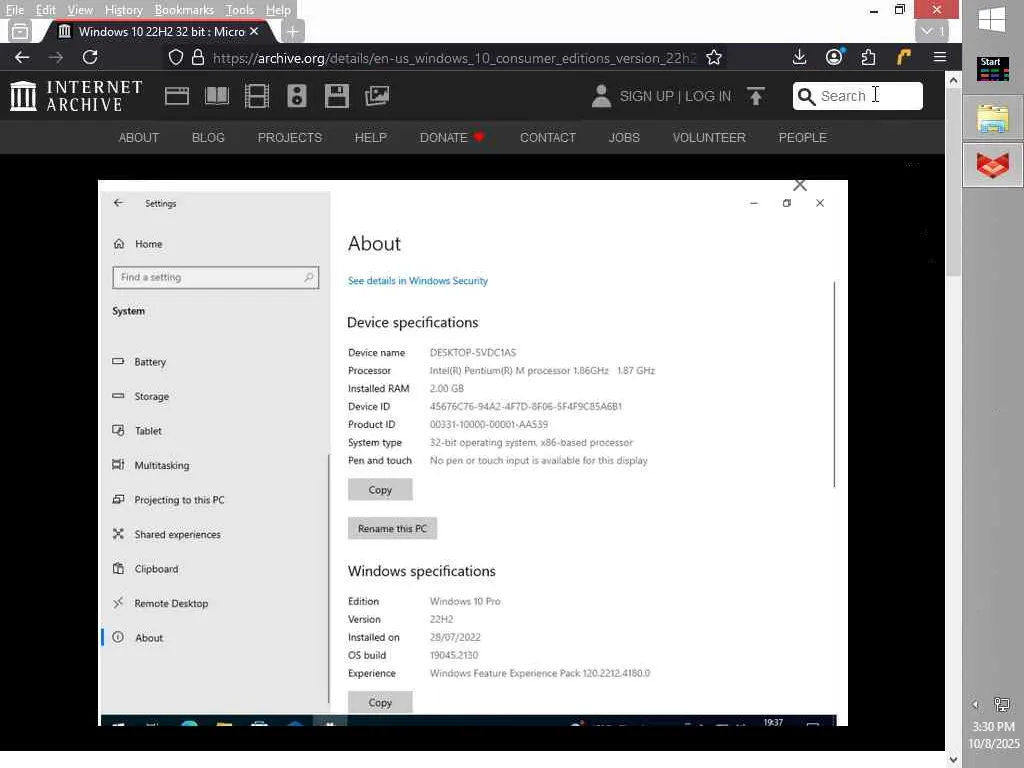Click the LOG IN link

coord(708,96)
